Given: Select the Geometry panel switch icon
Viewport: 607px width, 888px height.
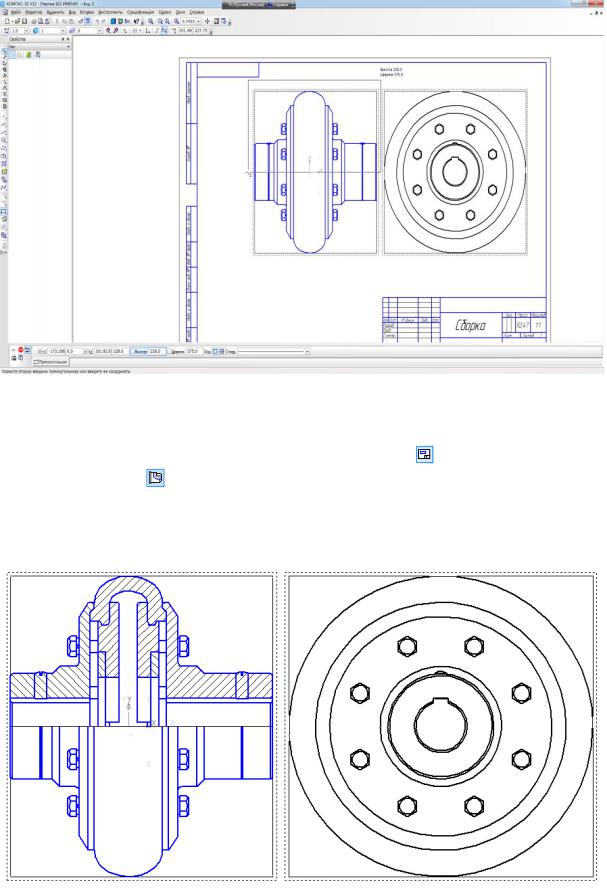Looking at the screenshot, I should pos(5,51).
